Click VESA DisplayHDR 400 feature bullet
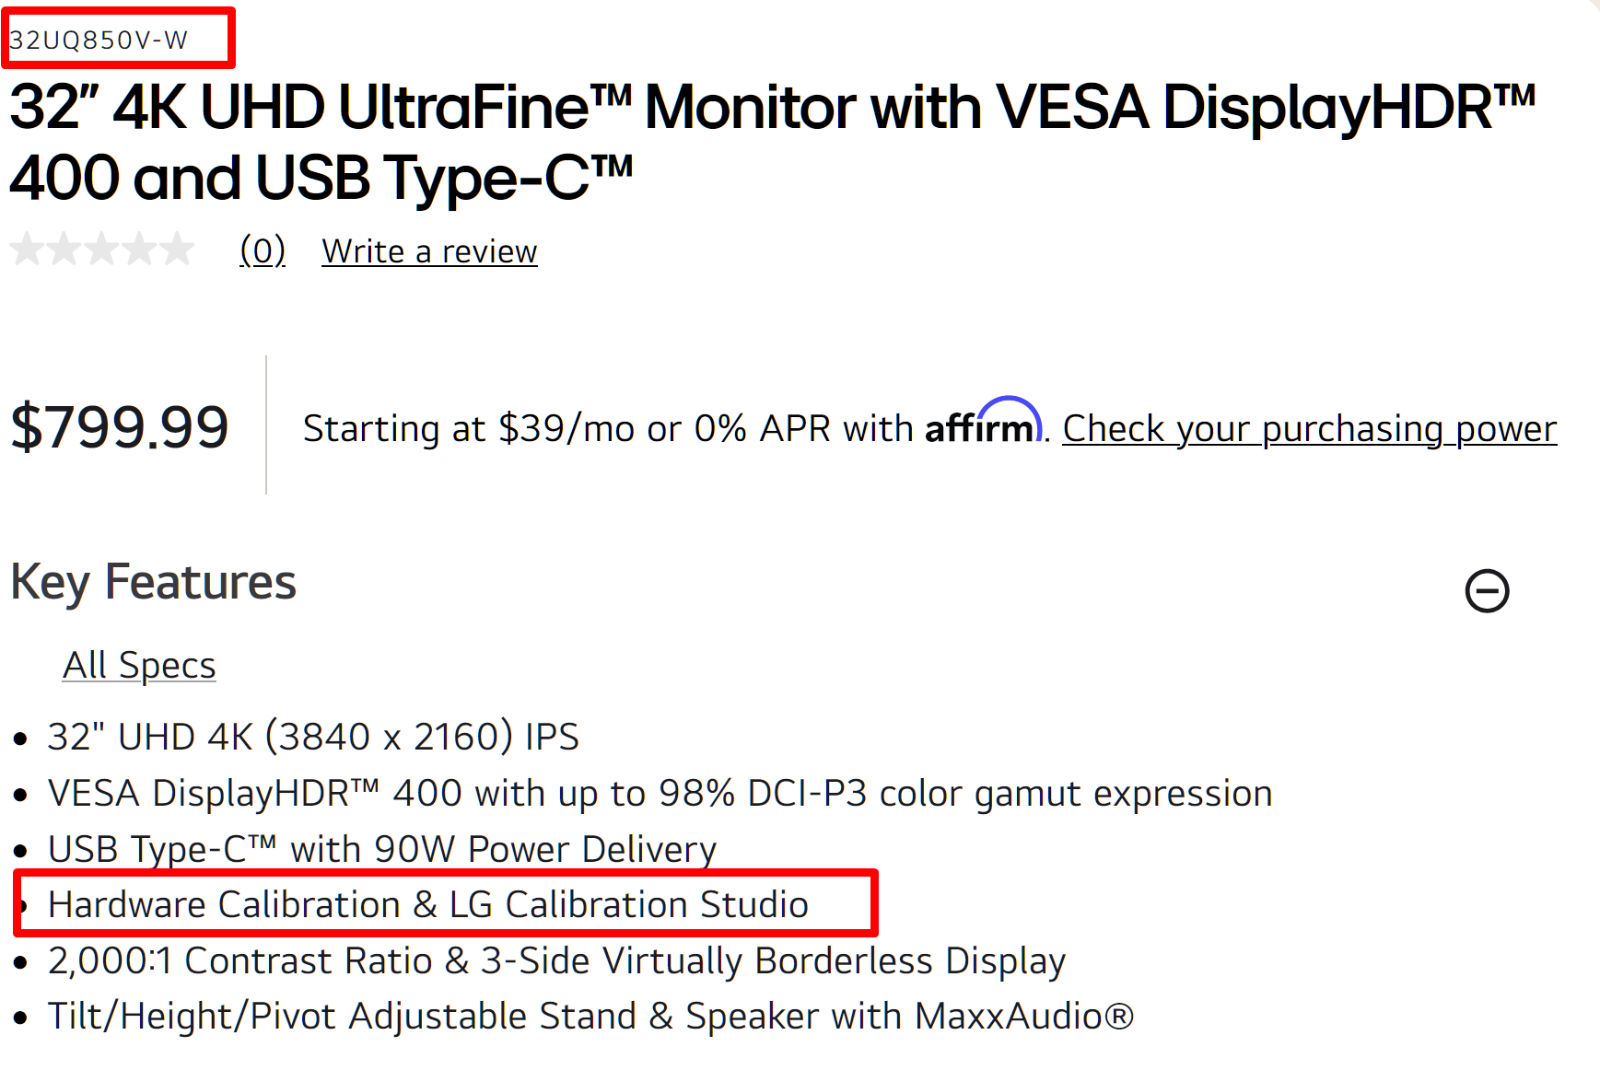The image size is (1600, 1070). tap(660, 793)
